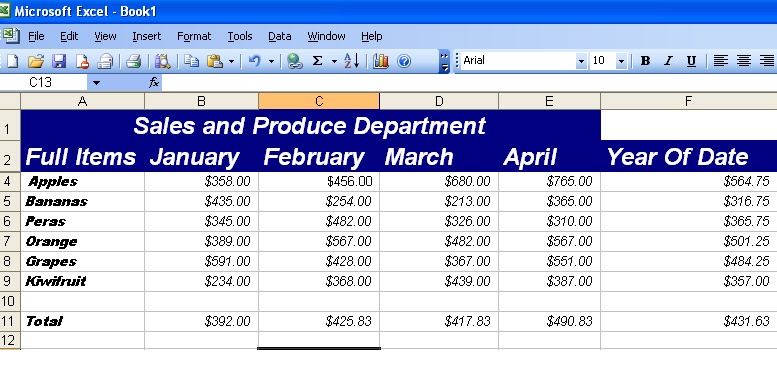Open the Format menu
This screenshot has width=777, height=384.
[x=194, y=36]
